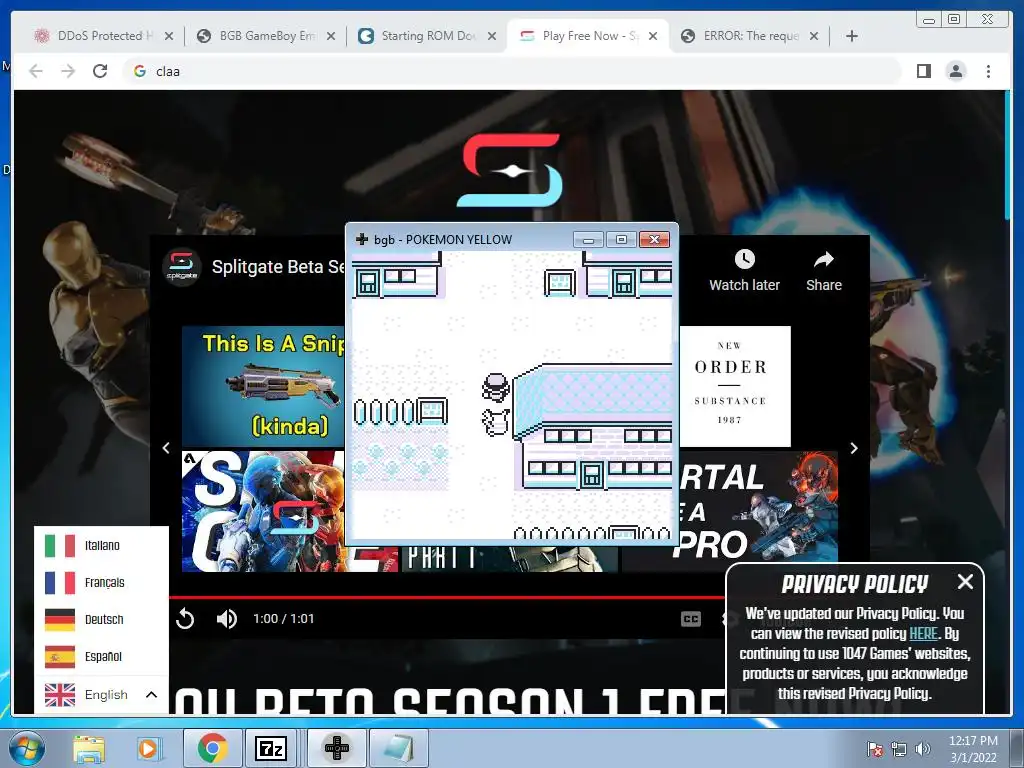Click the Chrome taskbar icon
1024x768 pixels.
tap(212, 748)
